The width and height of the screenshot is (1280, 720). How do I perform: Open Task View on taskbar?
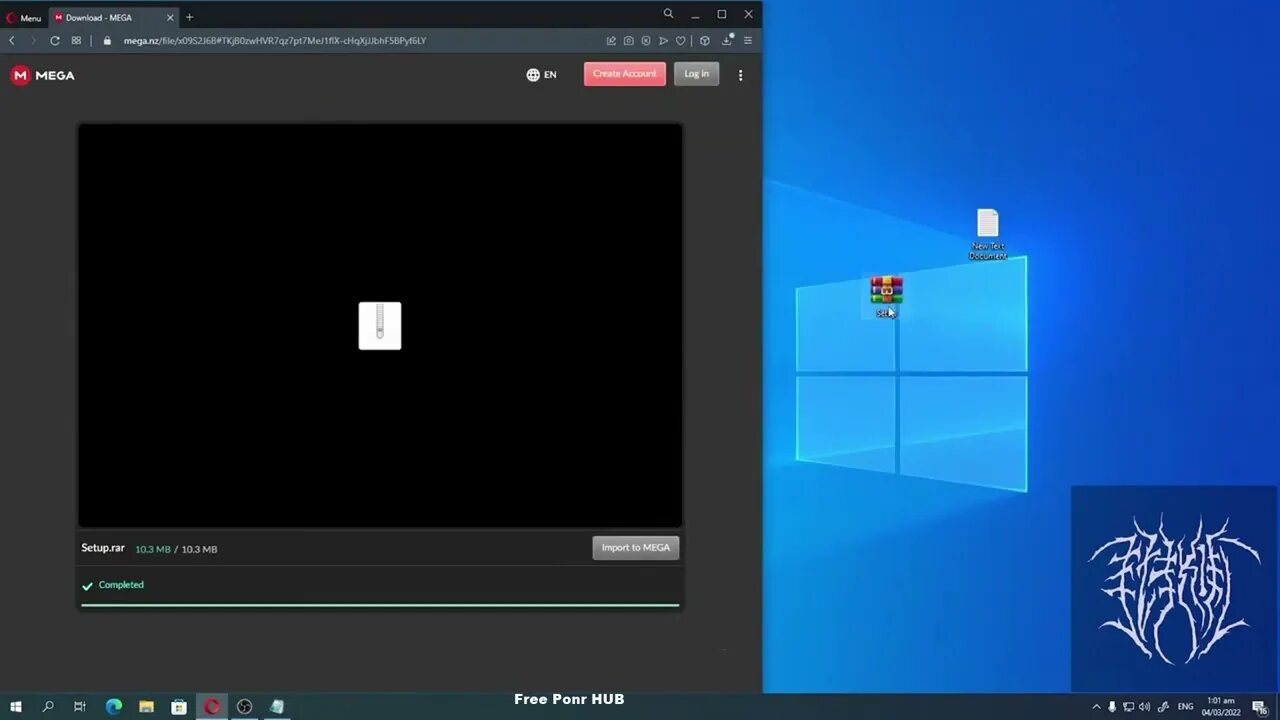pos(80,707)
